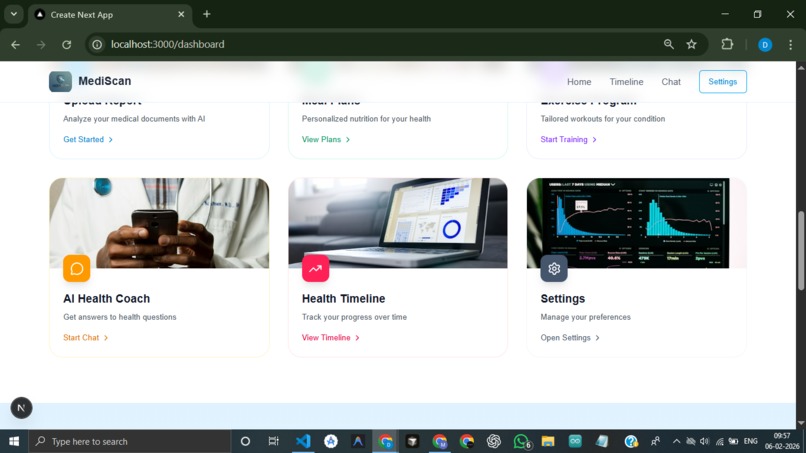This screenshot has height=453, width=806.
Task: Click the Health Timeline laptop image
Action: tap(397, 223)
